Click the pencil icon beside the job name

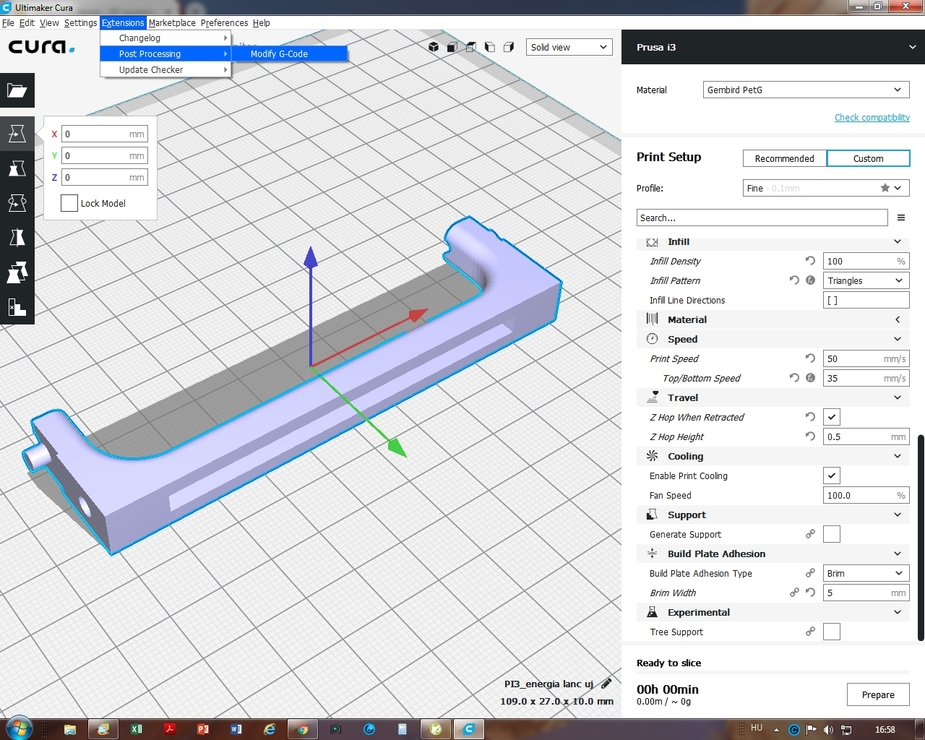coord(606,684)
